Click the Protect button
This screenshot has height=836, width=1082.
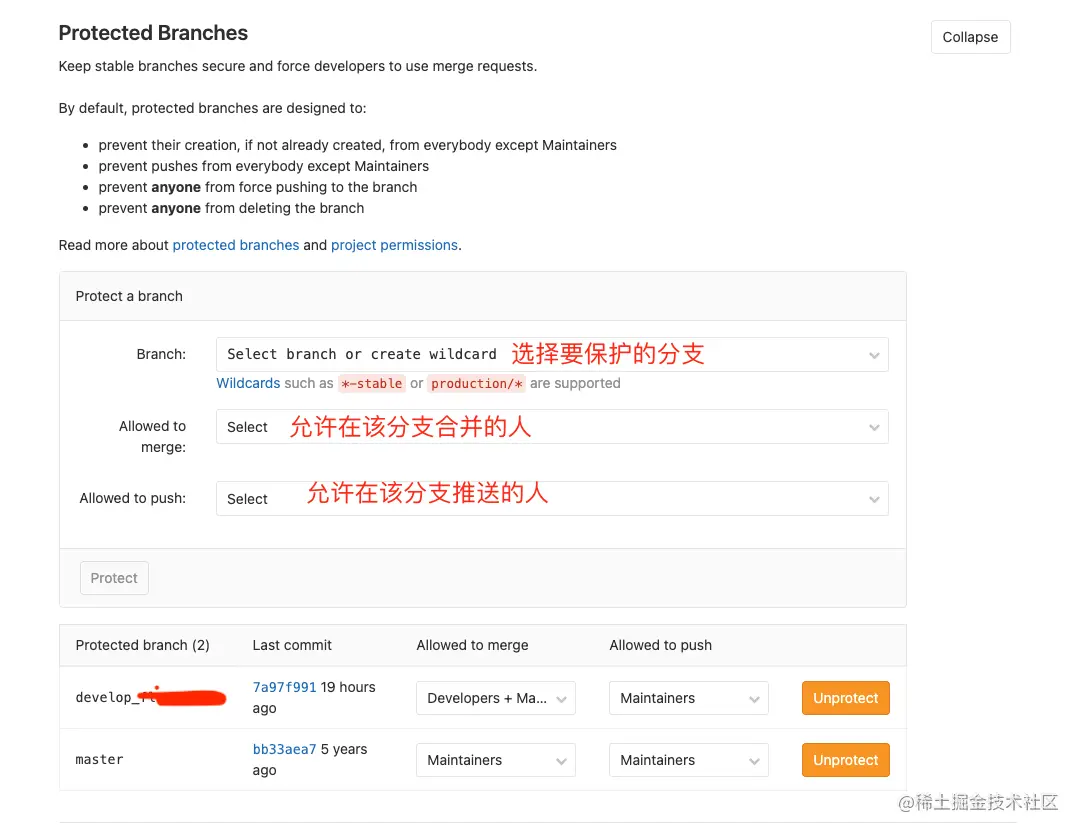click(113, 577)
